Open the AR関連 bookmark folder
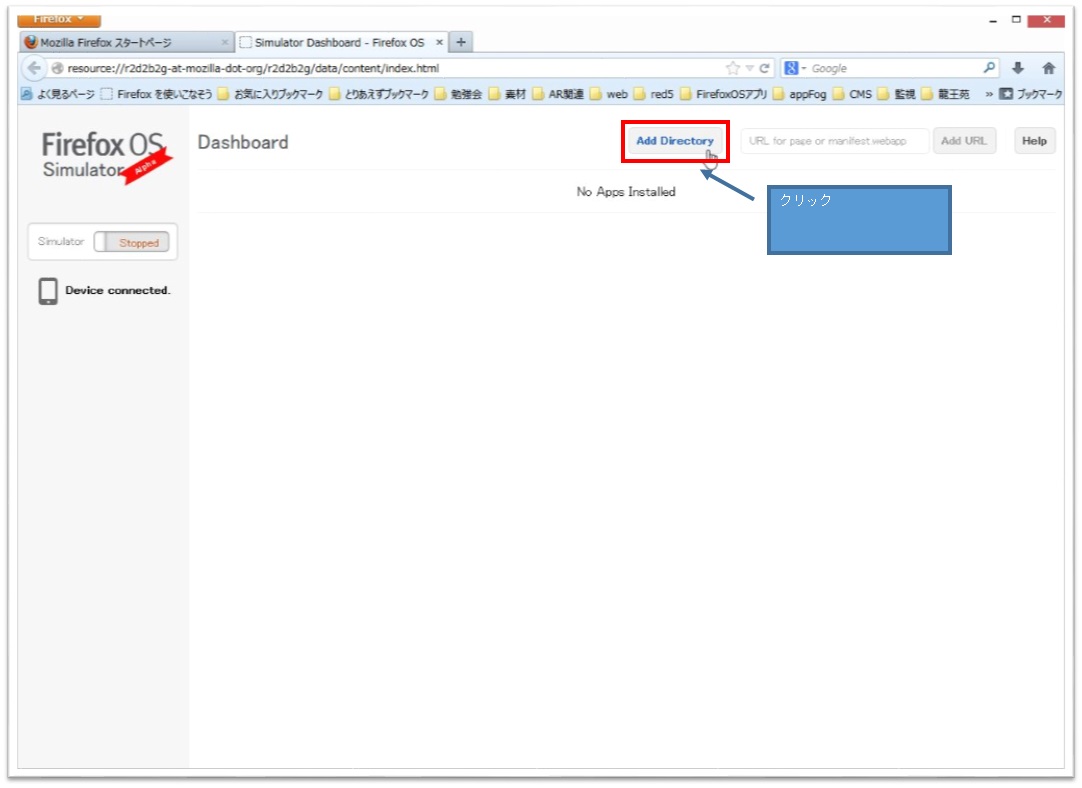1082x788 pixels. (x=558, y=94)
